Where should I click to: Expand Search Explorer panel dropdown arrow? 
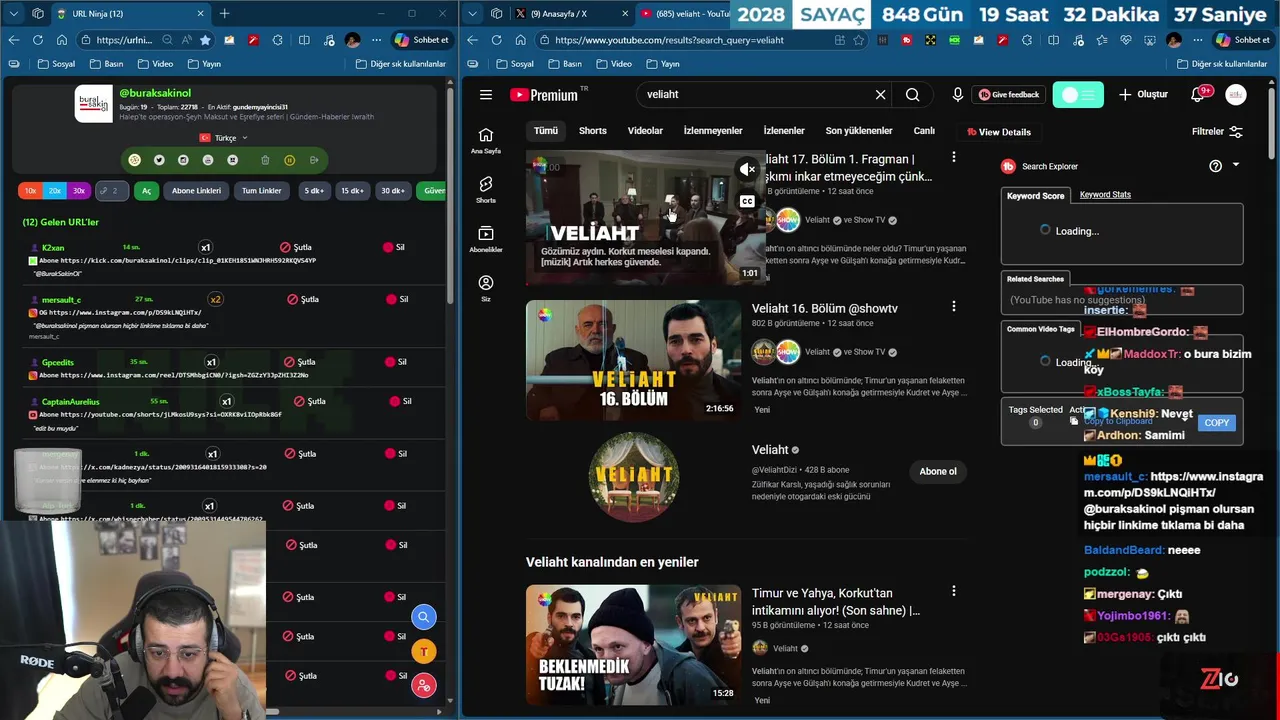(1236, 165)
